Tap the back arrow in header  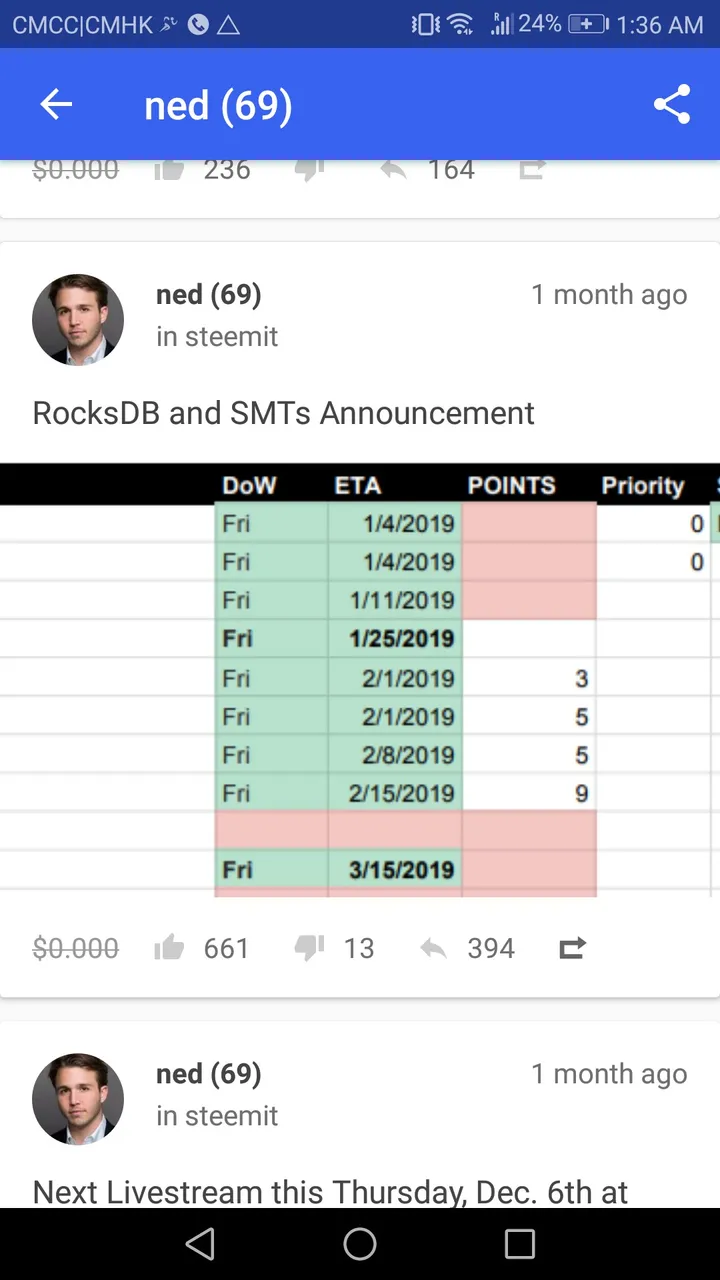(56, 105)
